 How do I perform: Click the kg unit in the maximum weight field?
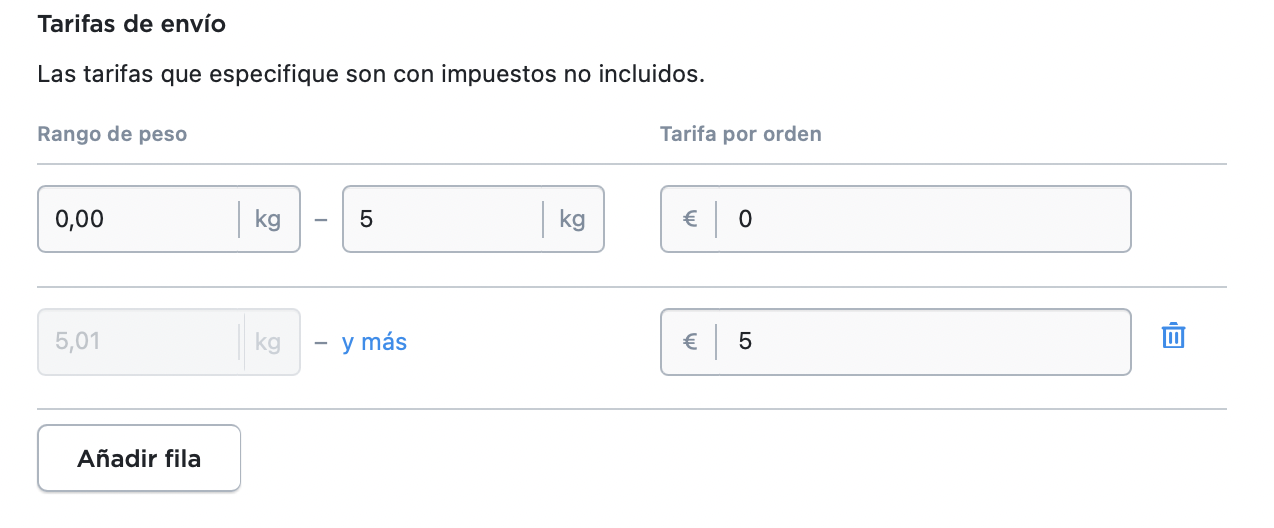tap(572, 219)
